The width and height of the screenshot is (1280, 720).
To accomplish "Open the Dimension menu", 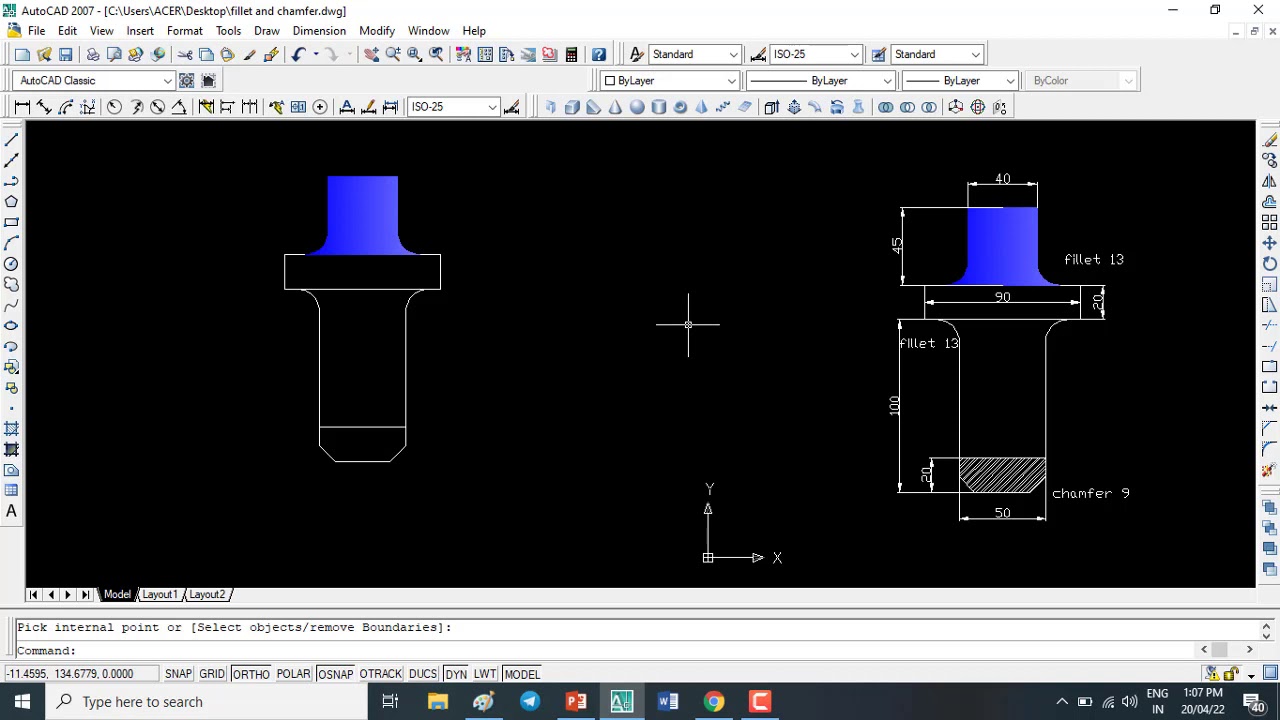I will (x=319, y=30).
